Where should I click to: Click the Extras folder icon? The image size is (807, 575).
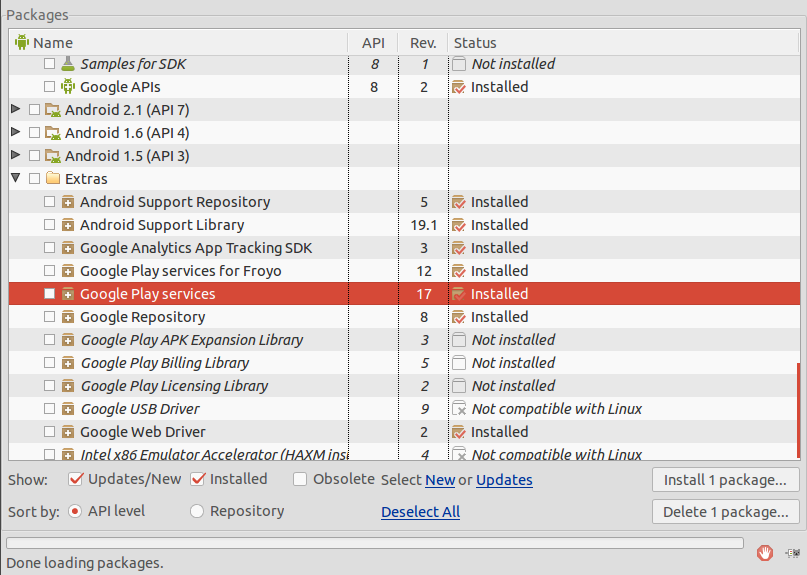point(52,178)
